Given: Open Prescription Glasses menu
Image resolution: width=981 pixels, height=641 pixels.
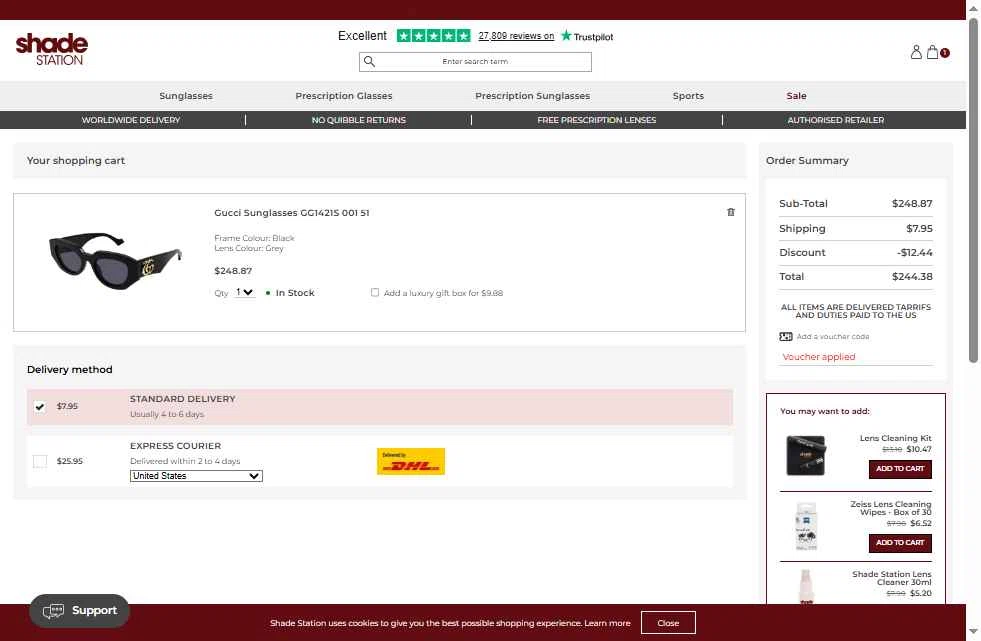Looking at the screenshot, I should click(343, 96).
